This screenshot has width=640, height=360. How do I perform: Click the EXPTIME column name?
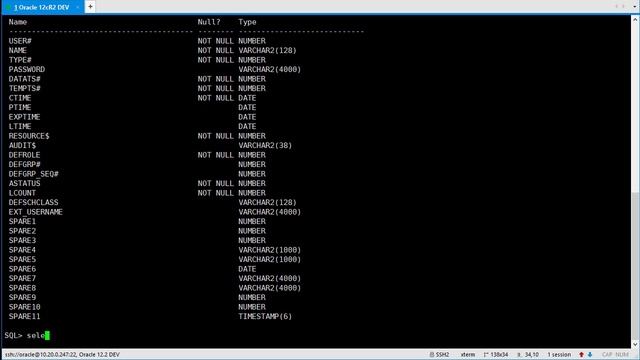(x=24, y=117)
